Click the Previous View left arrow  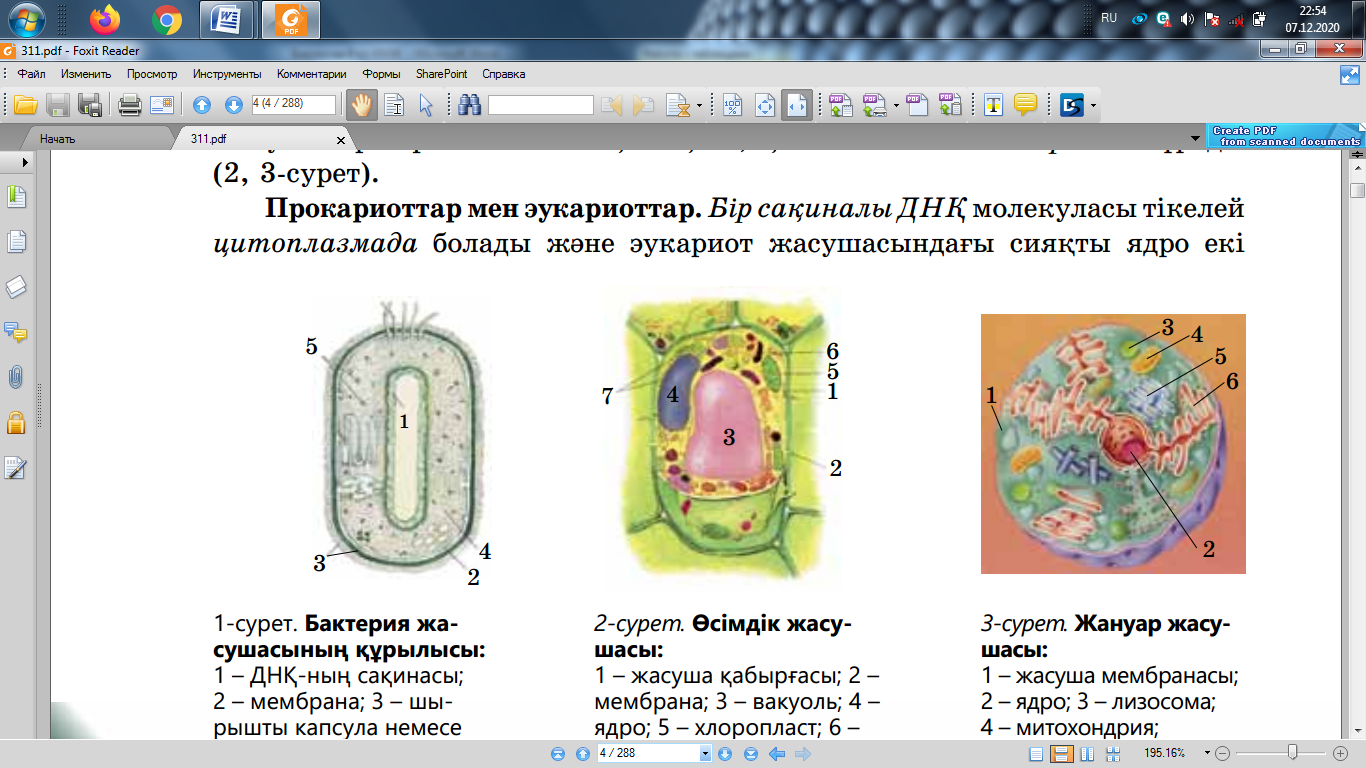pos(777,753)
